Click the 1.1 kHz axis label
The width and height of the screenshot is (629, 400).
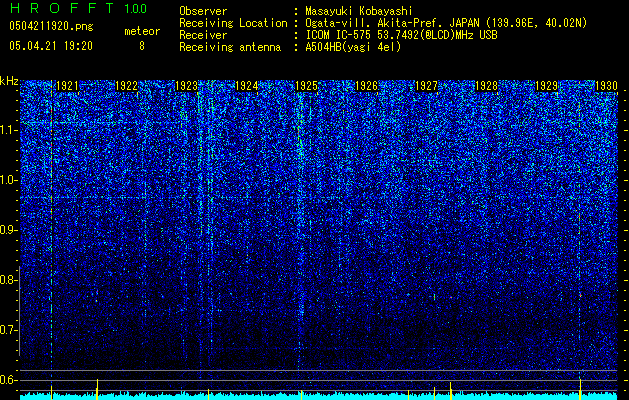[9, 130]
